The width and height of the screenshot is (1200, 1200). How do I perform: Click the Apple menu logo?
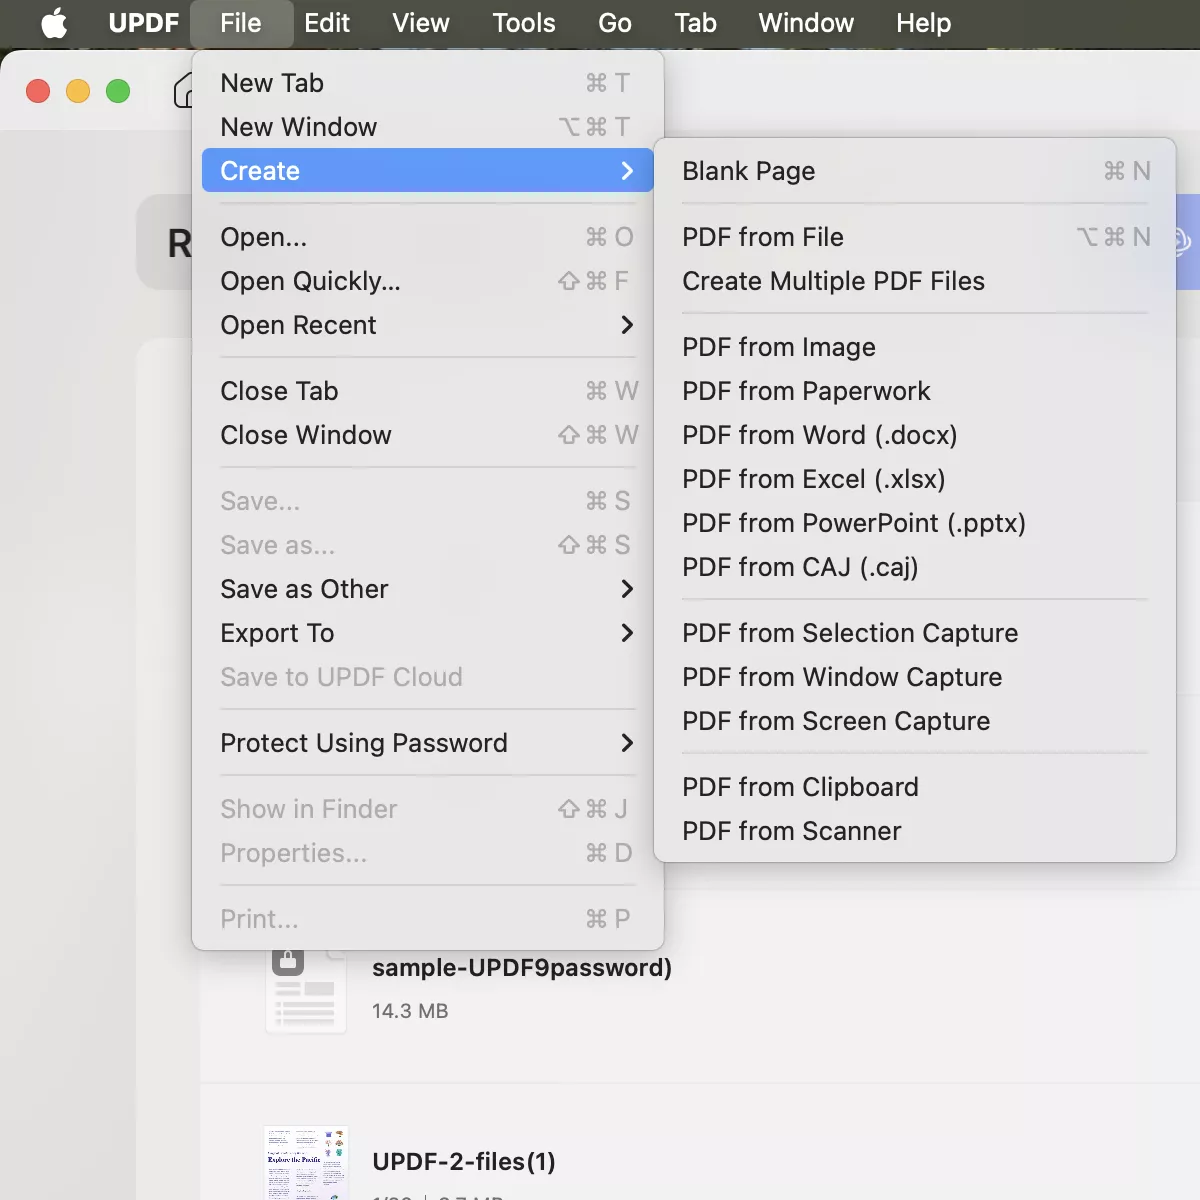click(55, 23)
